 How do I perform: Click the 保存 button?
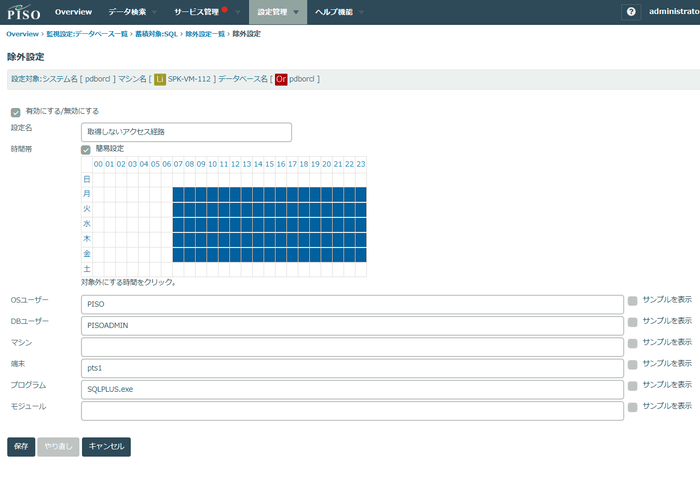point(21,446)
